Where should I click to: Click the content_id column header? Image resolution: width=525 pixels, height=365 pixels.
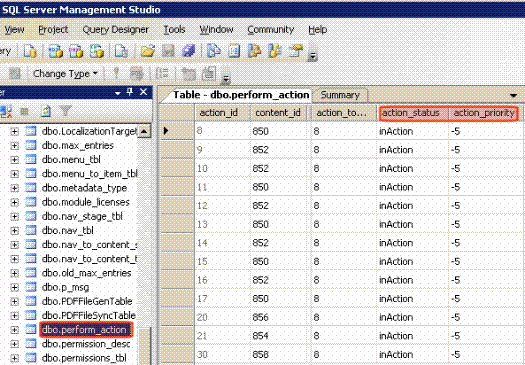[x=278, y=113]
